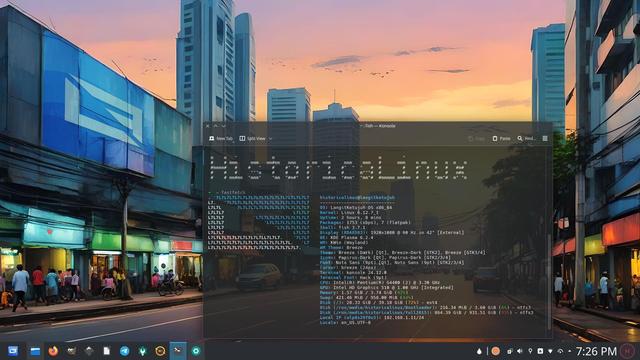Viewport: 640px width, 360px height.
Task: Open the file manager from the taskbar
Action: pyautogui.click(x=35, y=351)
